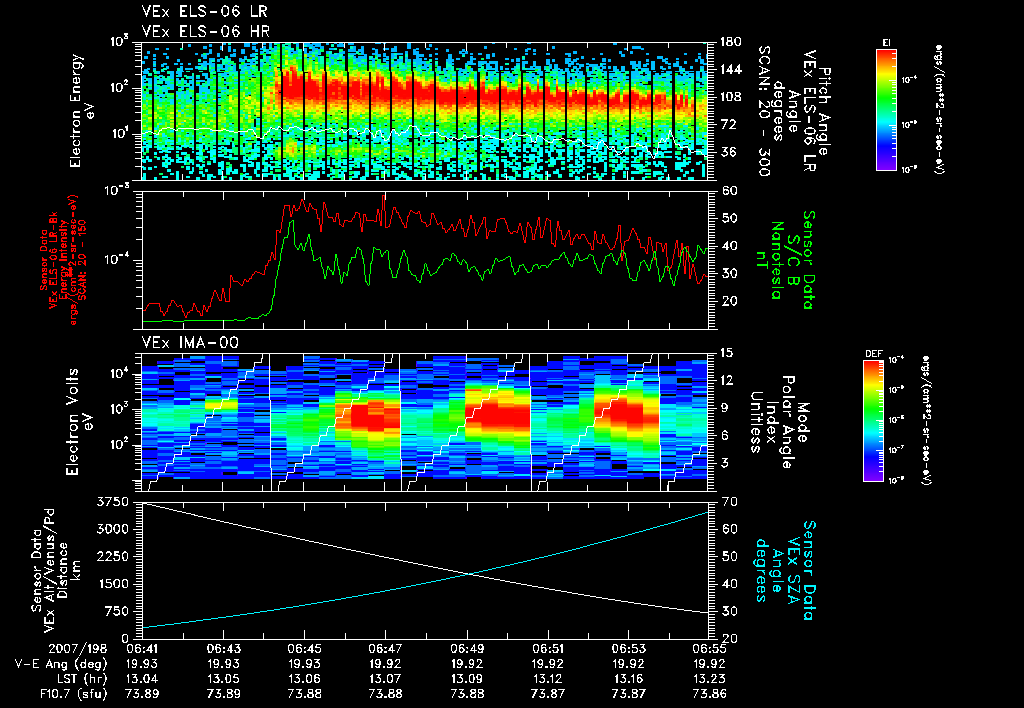Select the "VEx IMA-00" panel label
This screenshot has width=1024, height=708.
click(x=190, y=343)
